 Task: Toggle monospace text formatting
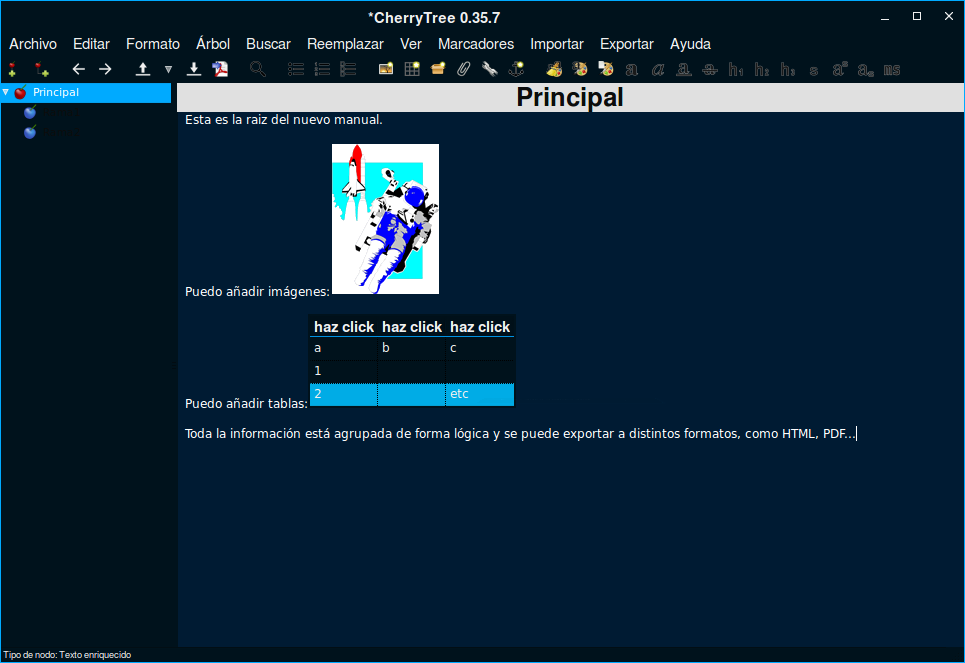click(891, 70)
